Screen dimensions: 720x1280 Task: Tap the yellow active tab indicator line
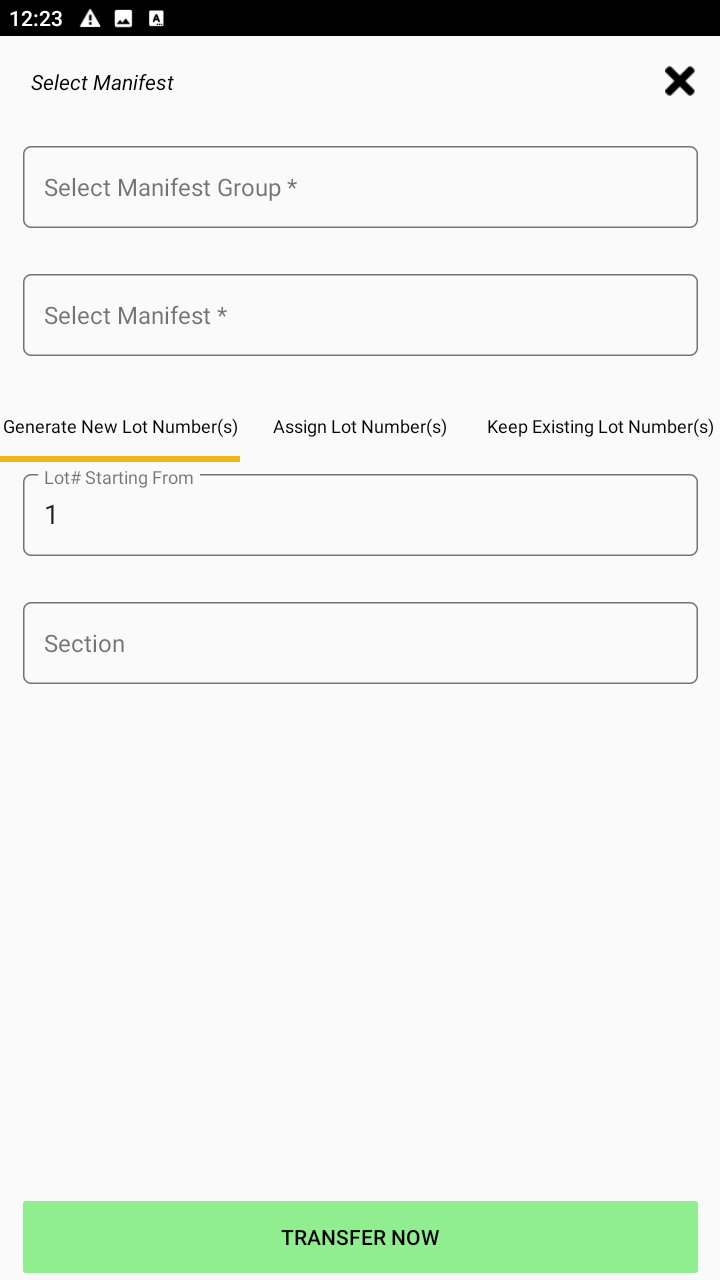(x=120, y=459)
